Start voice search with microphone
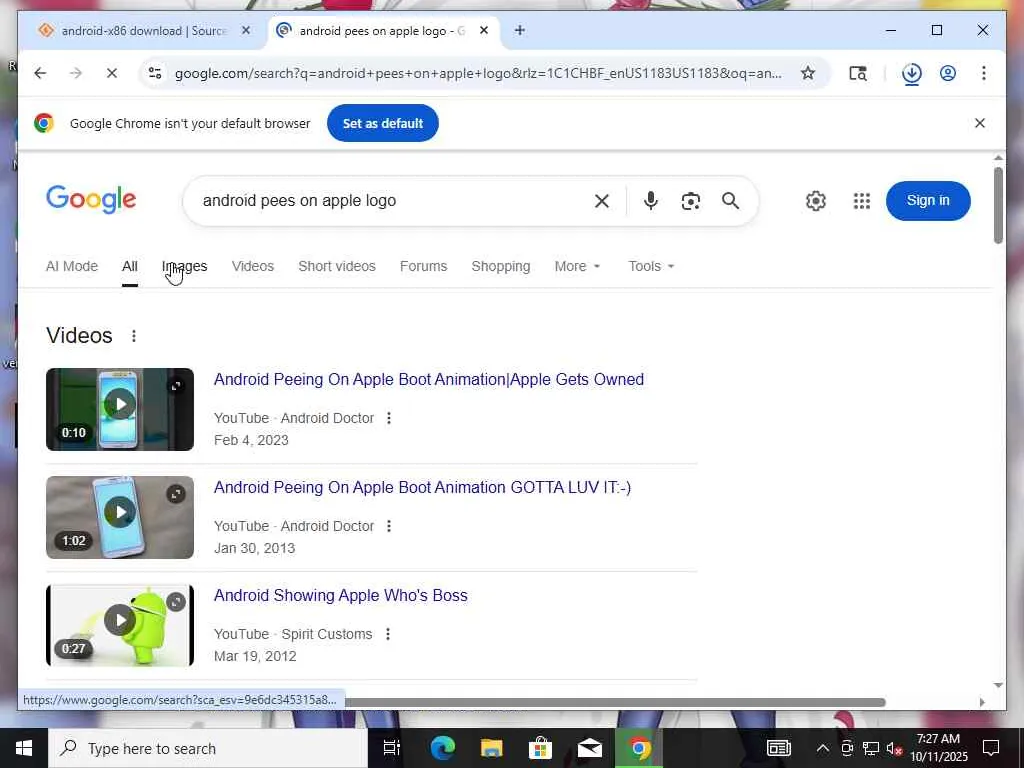Image resolution: width=1024 pixels, height=768 pixels. tap(650, 200)
